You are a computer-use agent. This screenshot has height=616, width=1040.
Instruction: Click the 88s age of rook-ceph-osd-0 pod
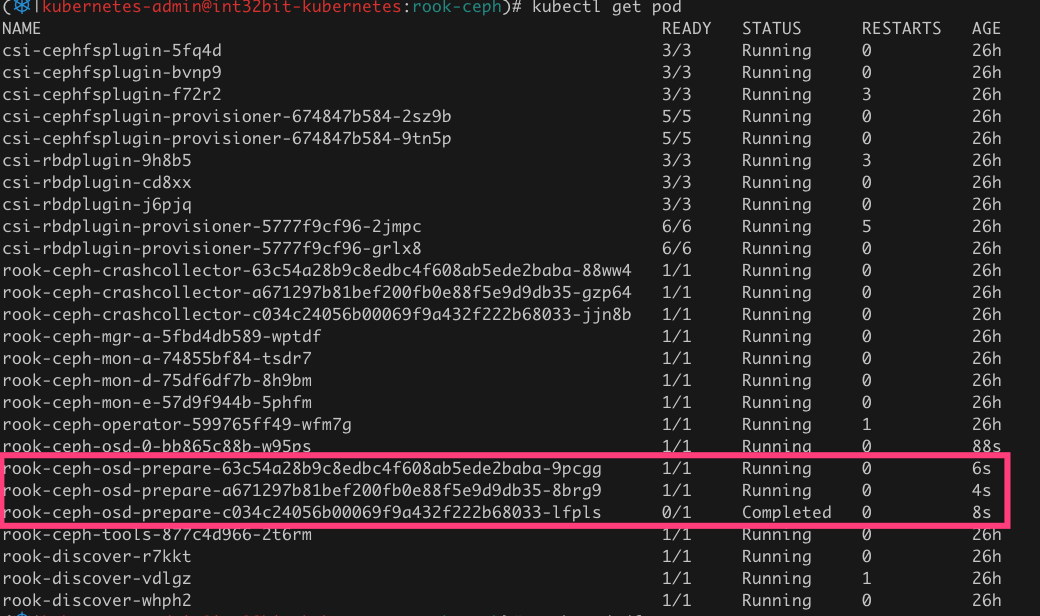pyautogui.click(x=986, y=446)
